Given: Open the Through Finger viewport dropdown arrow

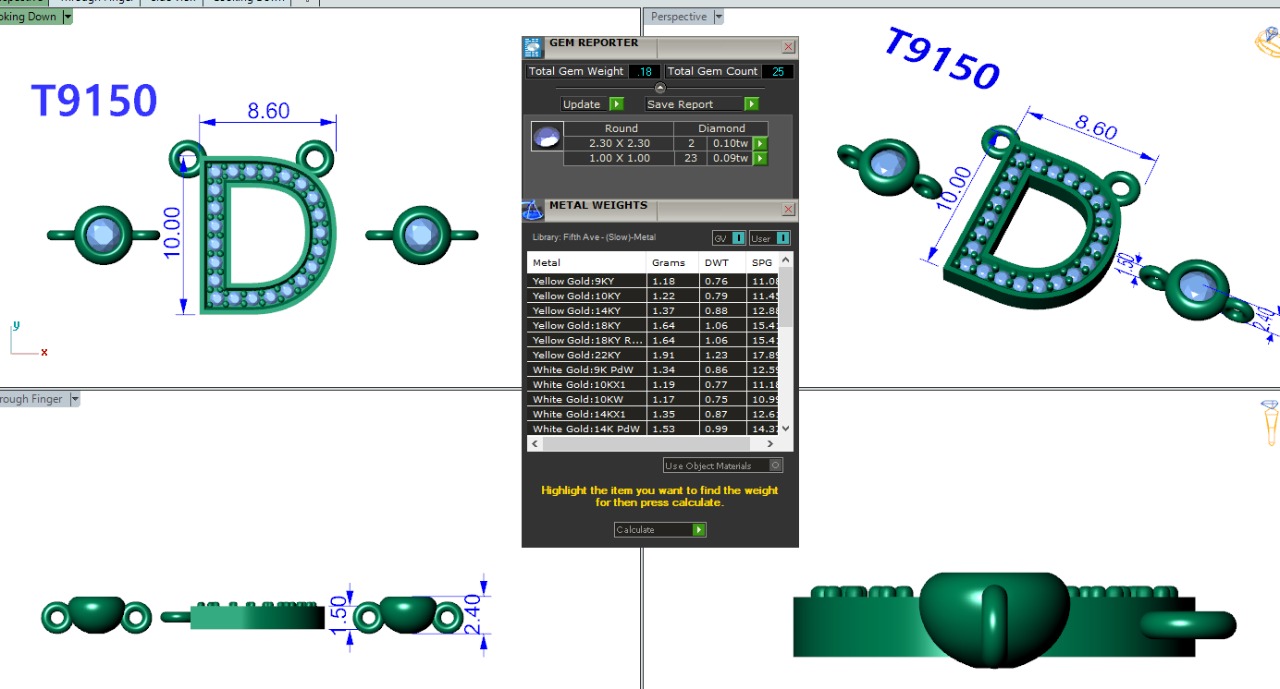Looking at the screenshot, I should click(x=74, y=399).
